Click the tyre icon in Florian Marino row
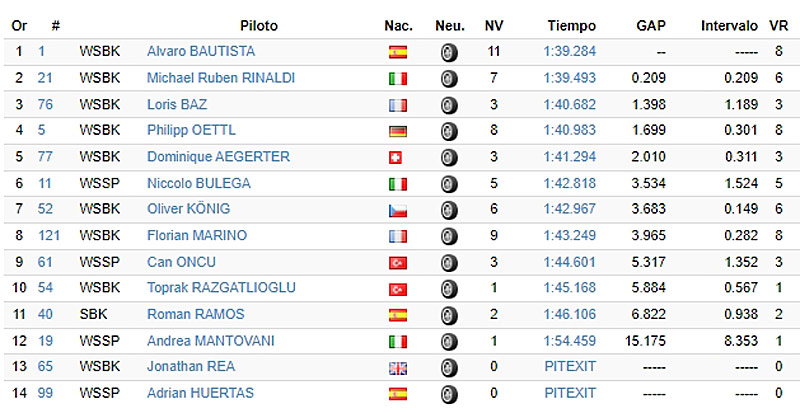Image resolution: width=800 pixels, height=413 pixels. tap(449, 236)
